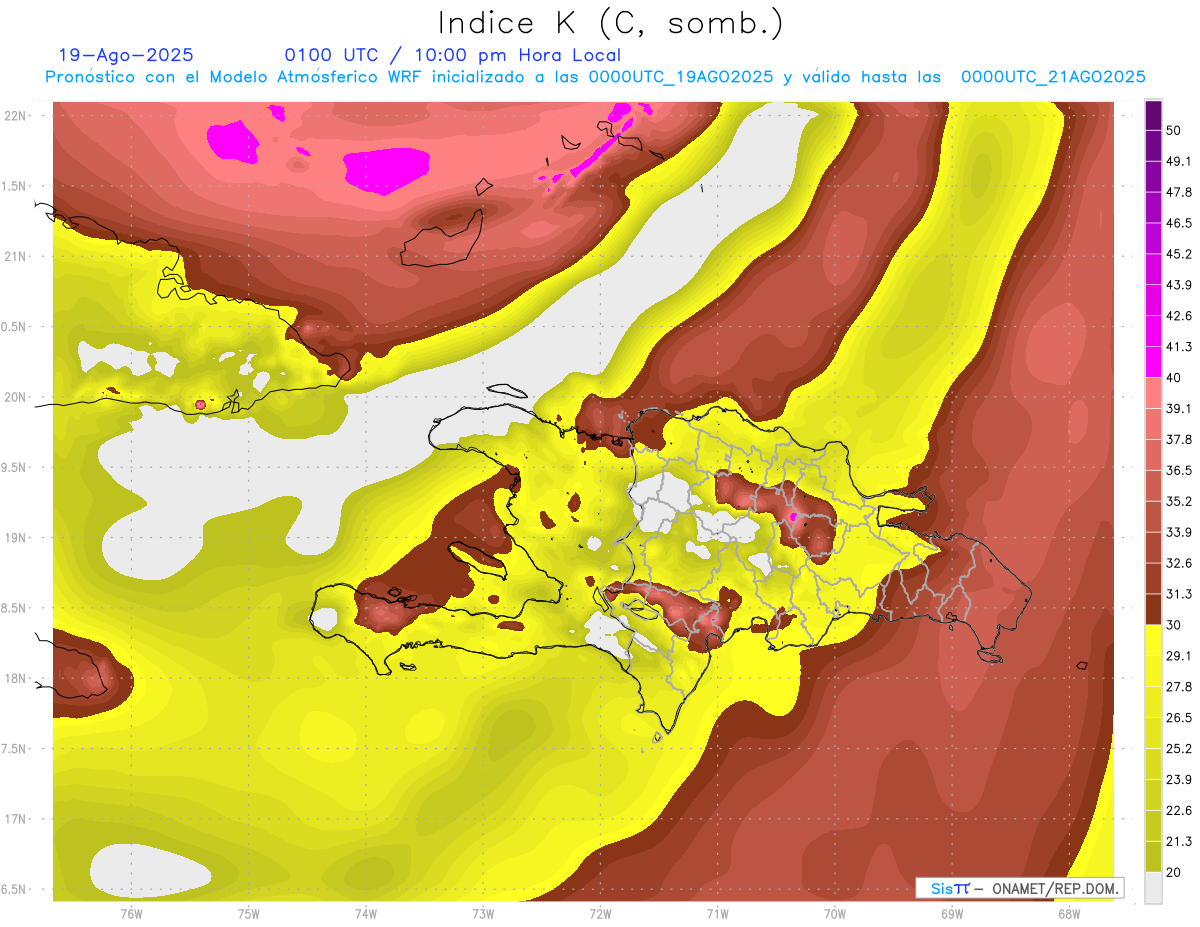Click the colorbar value '29.1'

(x=1179, y=656)
